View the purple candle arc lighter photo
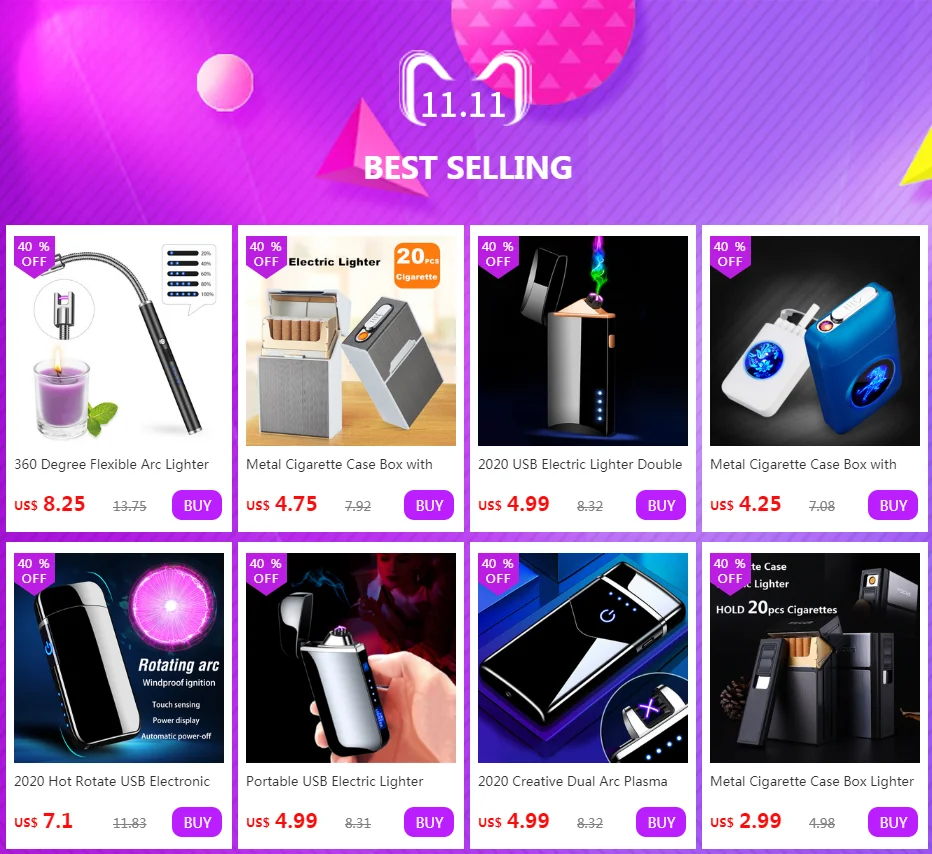932x854 pixels. tap(119, 341)
